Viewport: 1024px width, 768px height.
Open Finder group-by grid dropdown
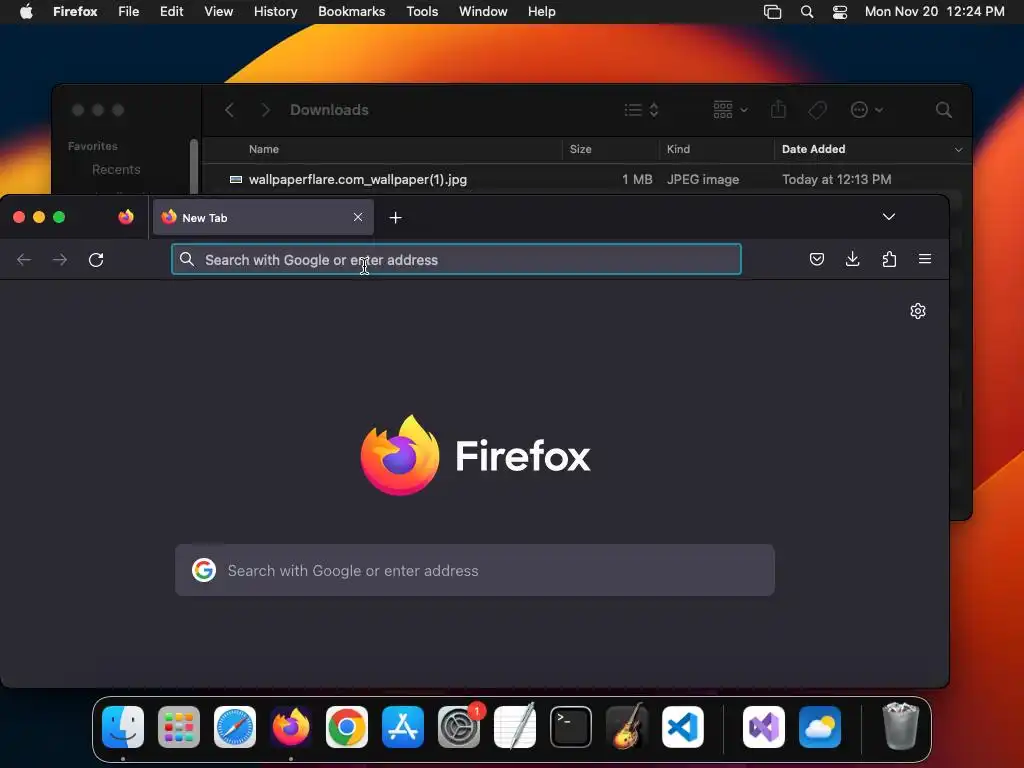[x=730, y=110]
